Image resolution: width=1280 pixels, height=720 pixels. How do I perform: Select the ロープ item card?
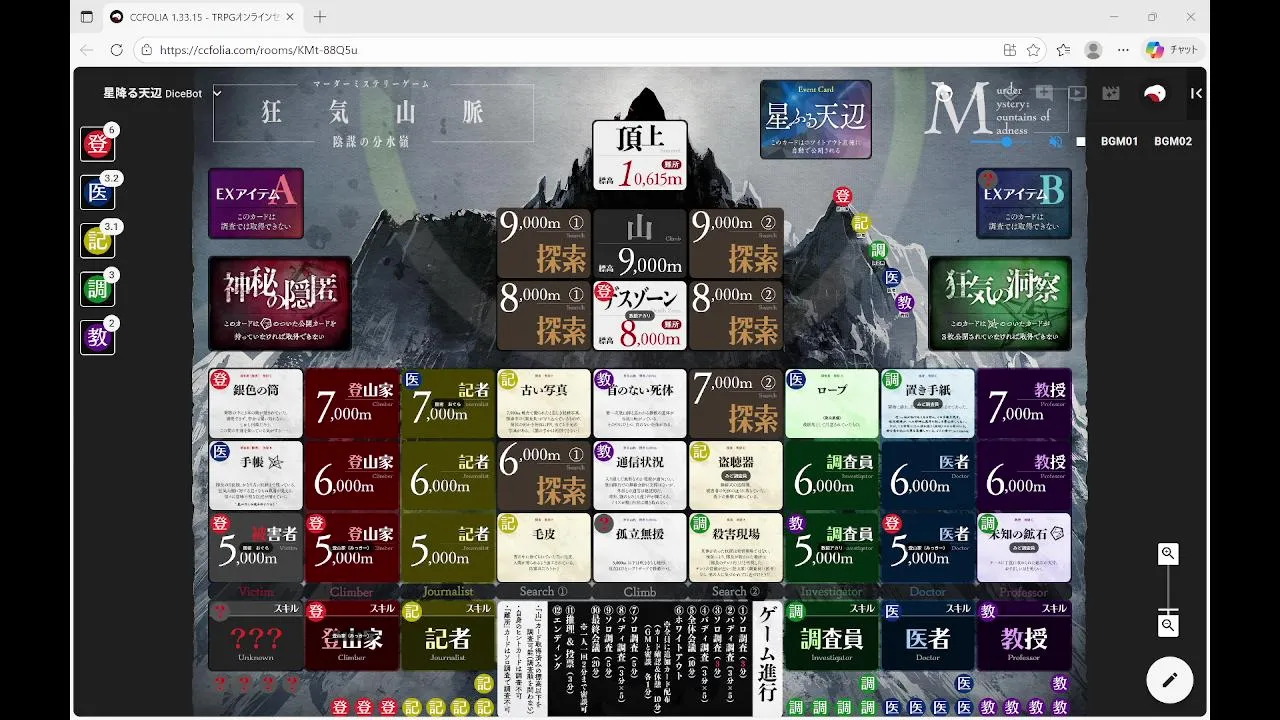coord(832,403)
